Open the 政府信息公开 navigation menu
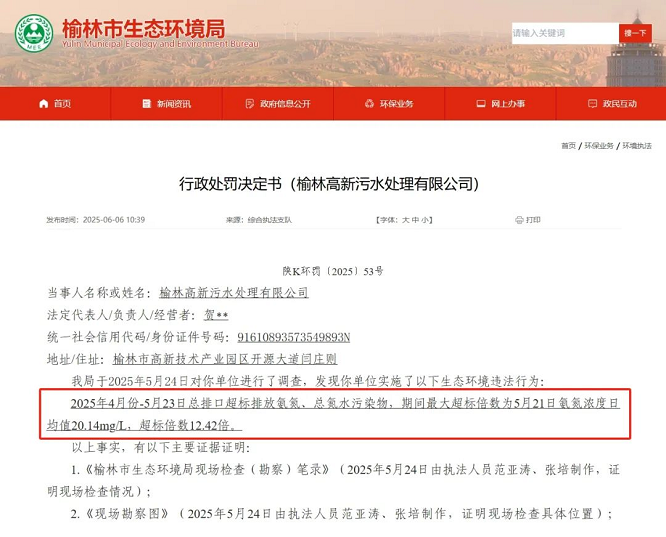The height and width of the screenshot is (537, 666). pyautogui.click(x=278, y=104)
